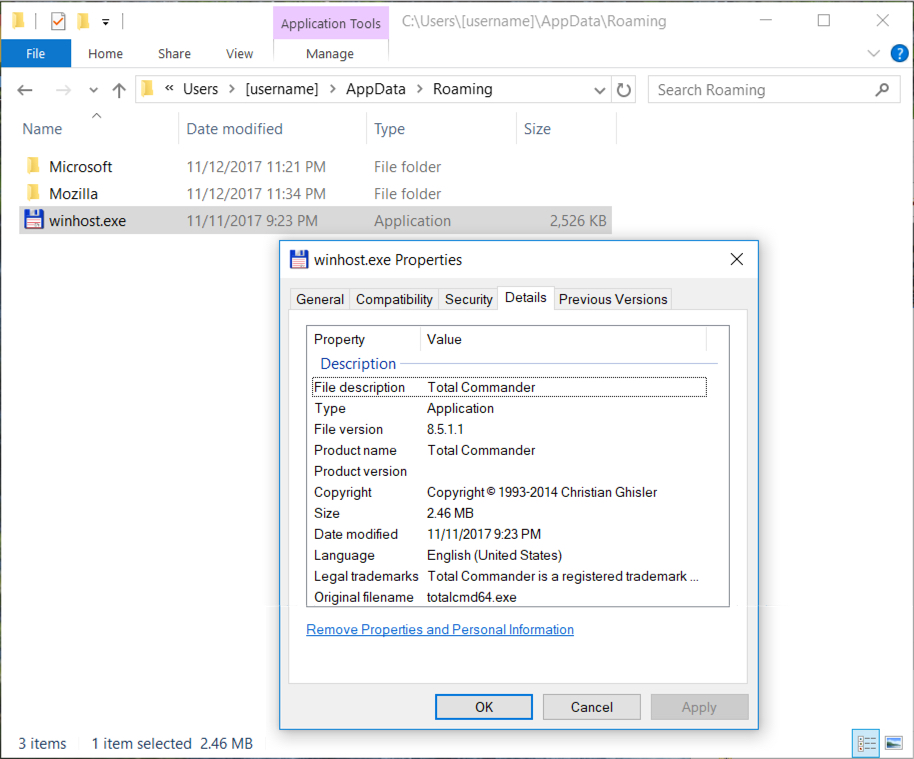The width and height of the screenshot is (914, 759).
Task: Switch to Security tab in Properties
Action: [469, 299]
